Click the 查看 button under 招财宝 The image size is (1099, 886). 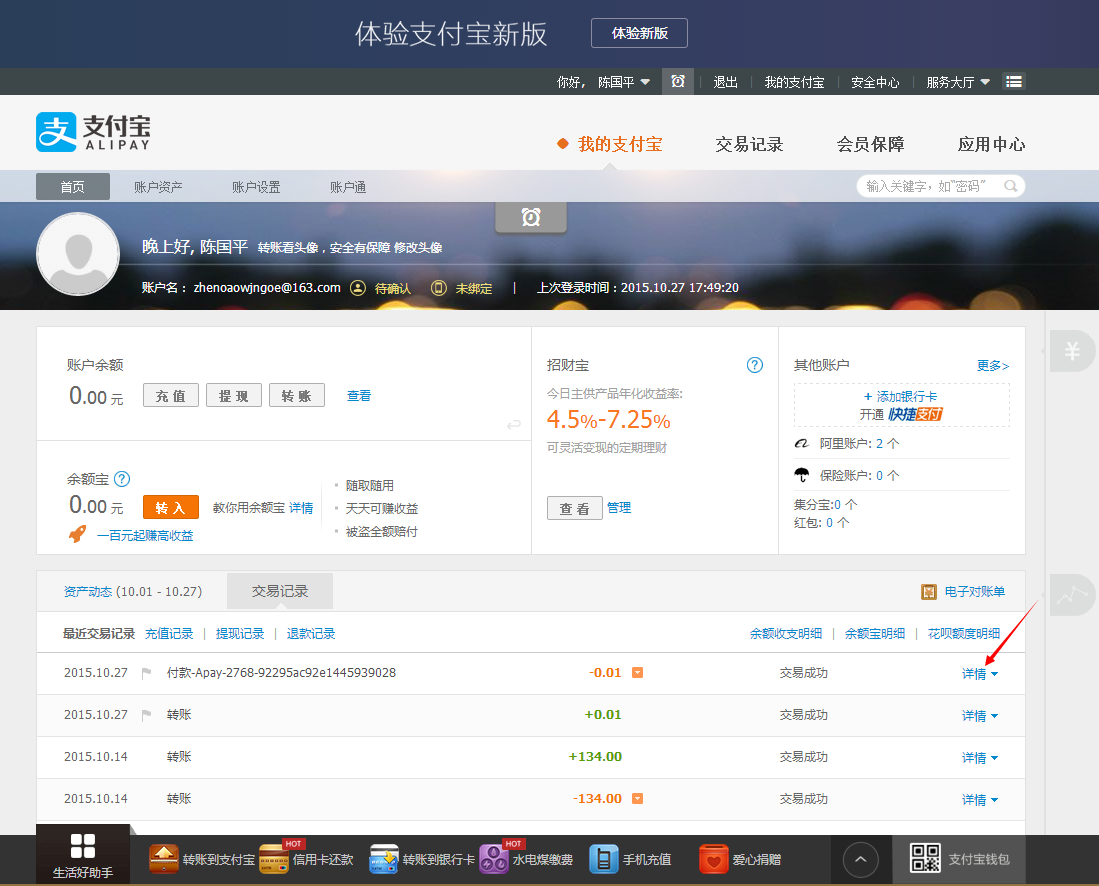pos(575,508)
